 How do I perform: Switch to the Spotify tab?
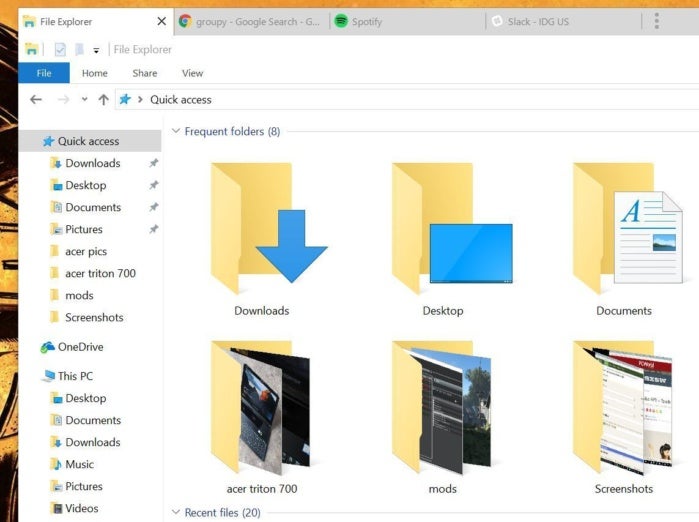(407, 21)
